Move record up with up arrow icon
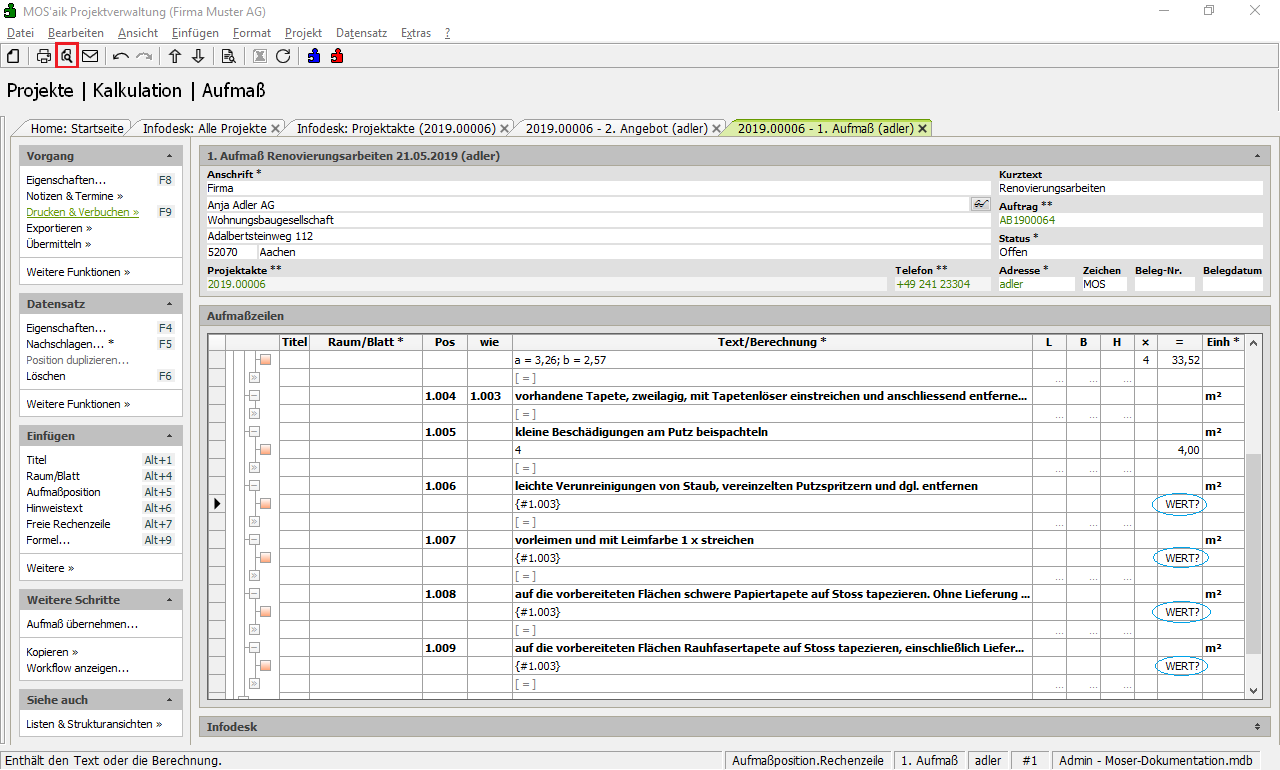Screen dimensions: 1280x770 pos(175,56)
